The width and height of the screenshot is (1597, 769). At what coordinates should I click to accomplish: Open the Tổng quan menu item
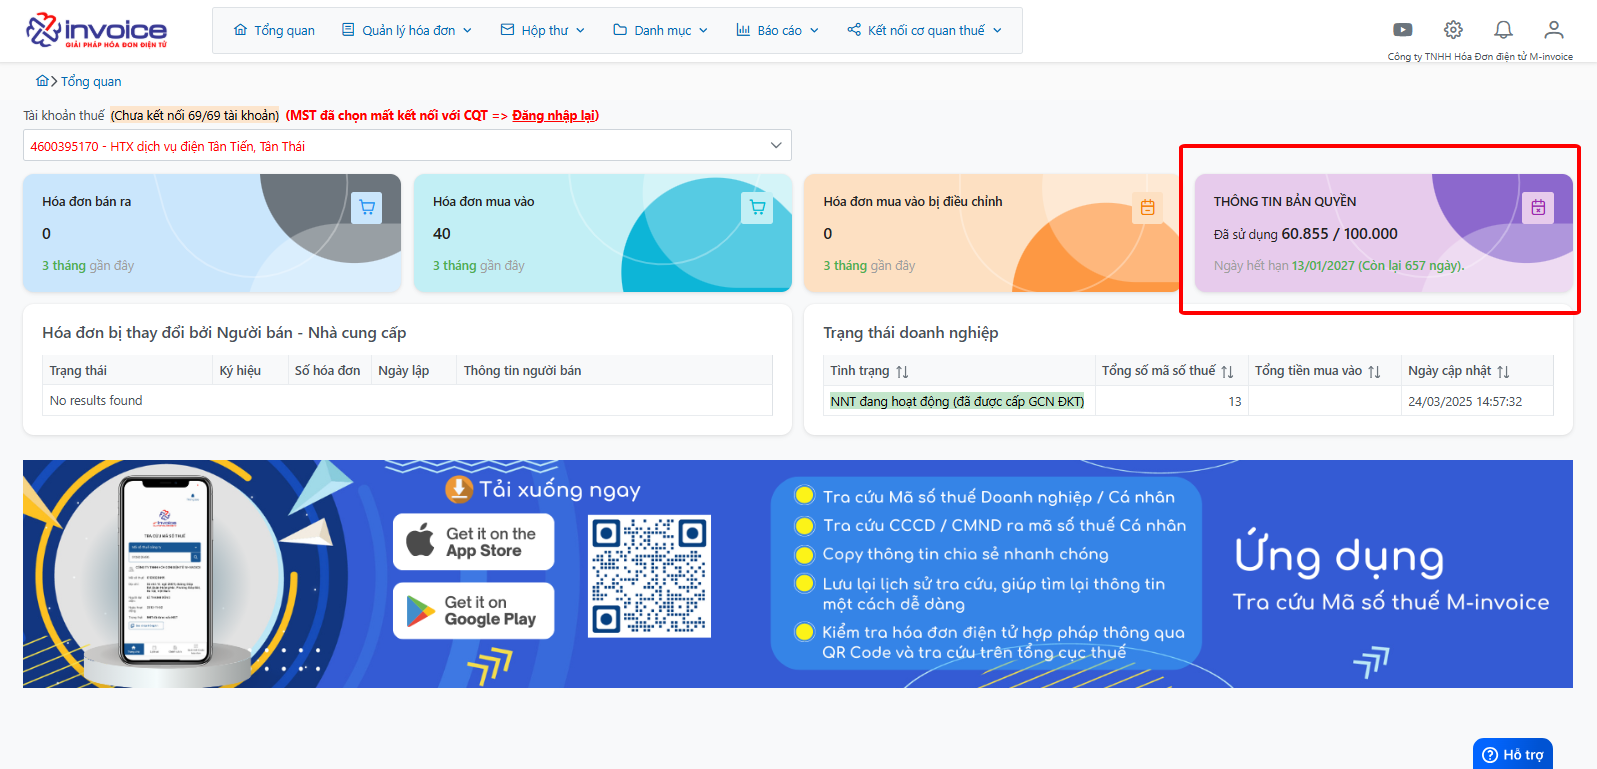pos(274,31)
